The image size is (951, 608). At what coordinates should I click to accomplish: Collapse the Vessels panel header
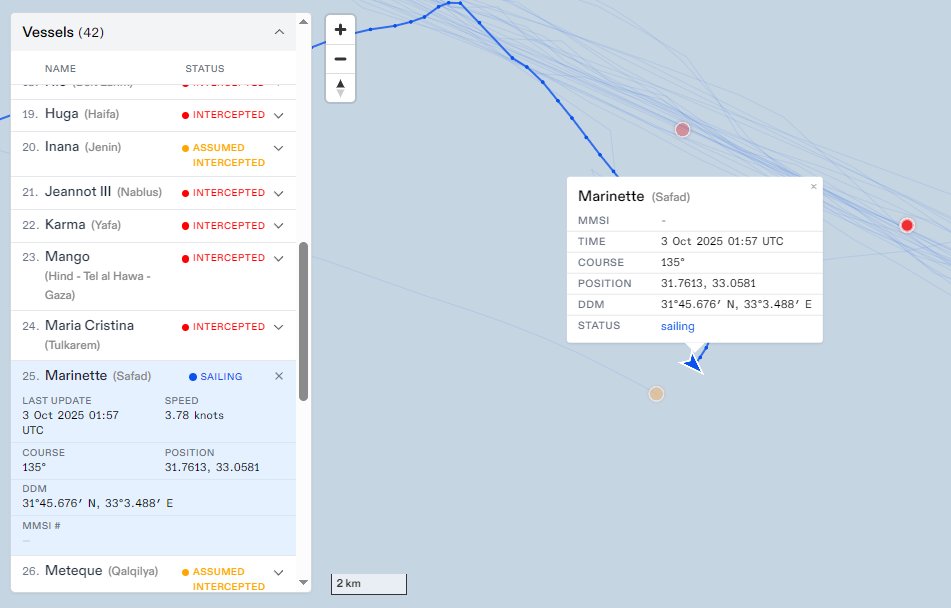click(x=279, y=32)
